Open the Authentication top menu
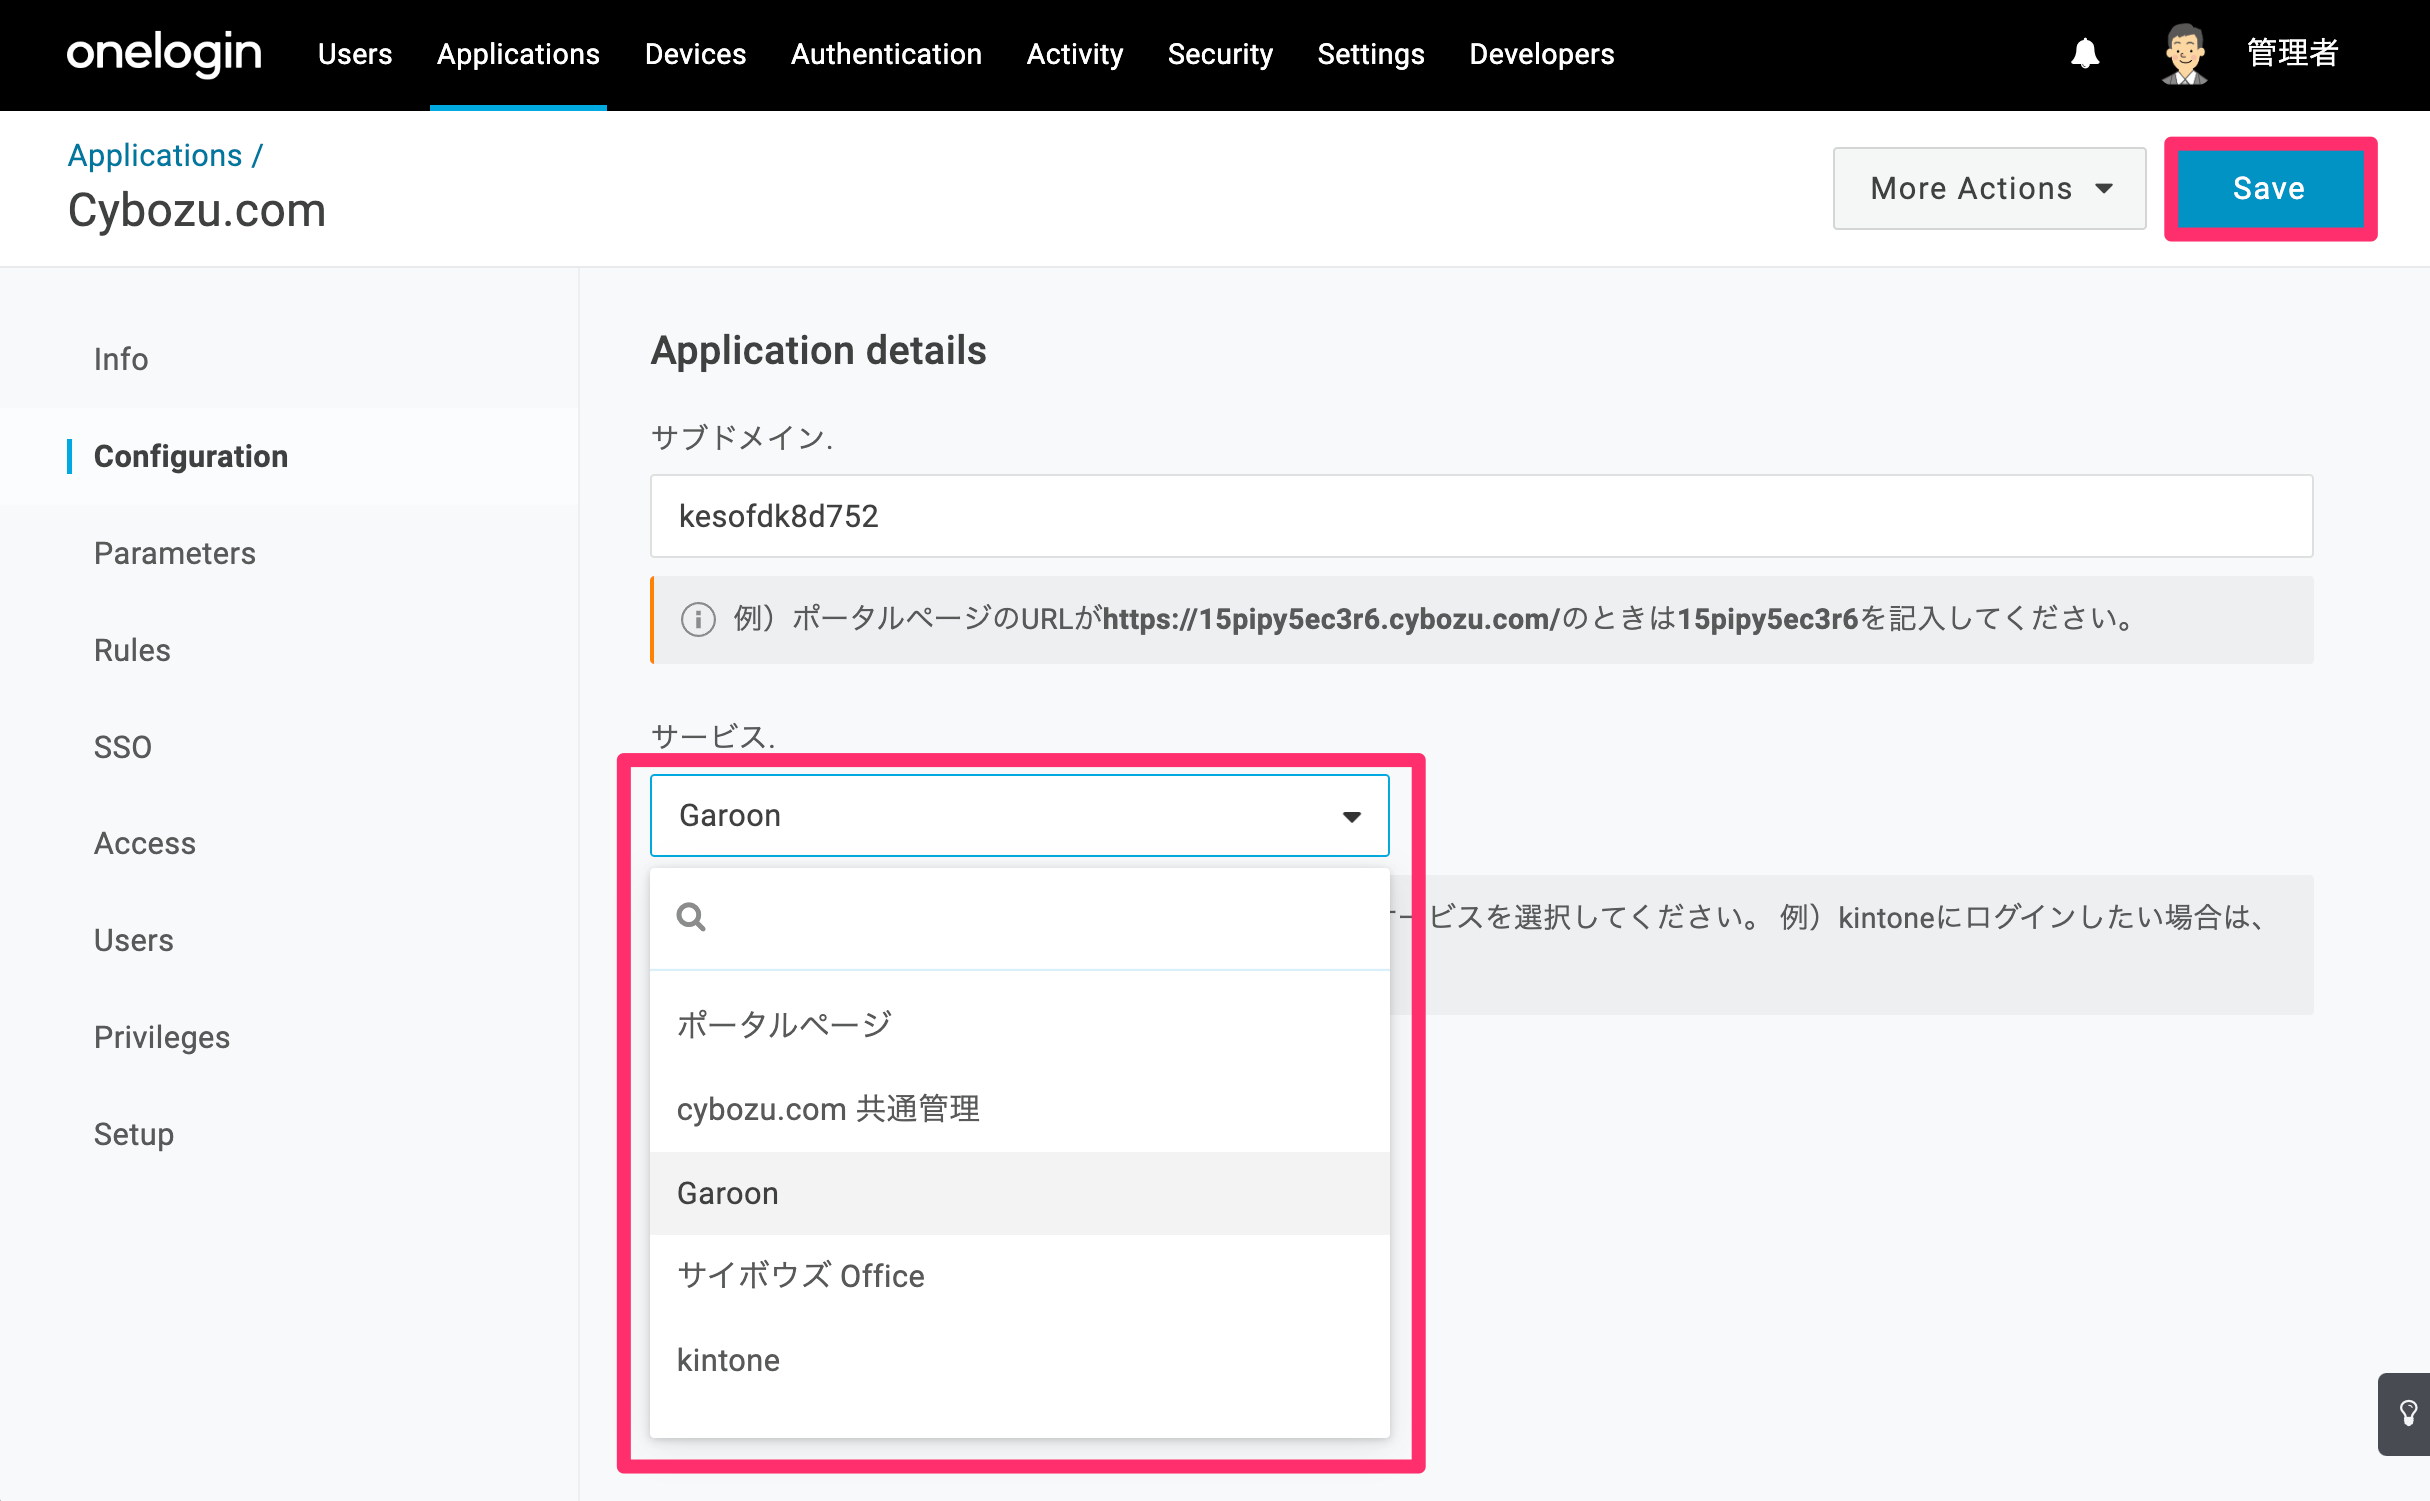The image size is (2430, 1501). click(886, 54)
